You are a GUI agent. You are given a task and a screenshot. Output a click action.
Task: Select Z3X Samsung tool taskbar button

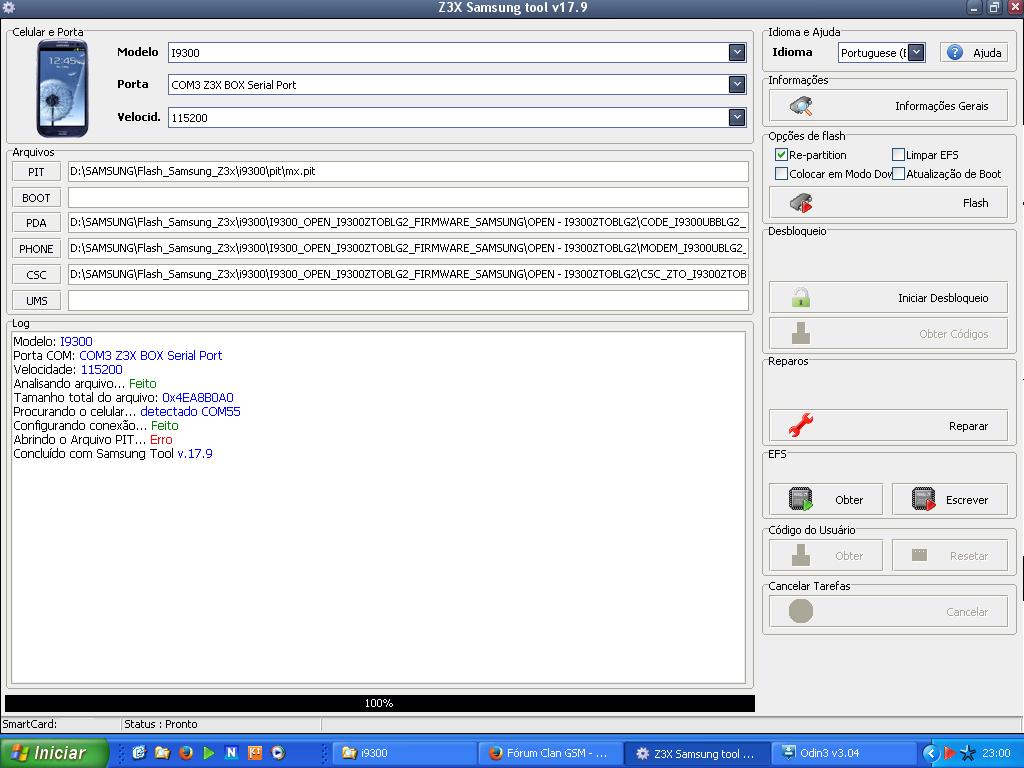pyautogui.click(x=697, y=753)
